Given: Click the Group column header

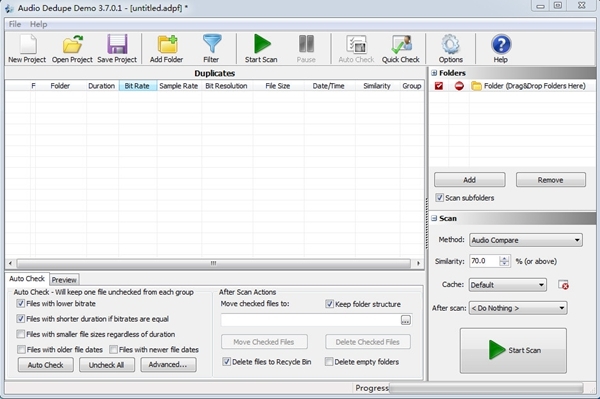Looking at the screenshot, I should (x=412, y=86).
